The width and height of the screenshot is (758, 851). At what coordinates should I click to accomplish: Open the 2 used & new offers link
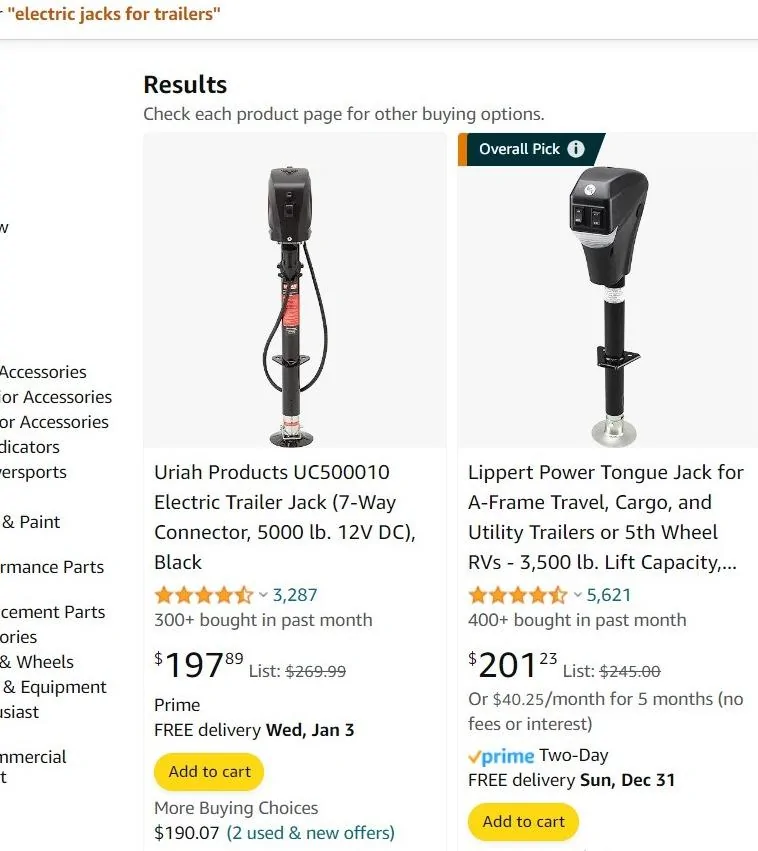pyautogui.click(x=310, y=833)
